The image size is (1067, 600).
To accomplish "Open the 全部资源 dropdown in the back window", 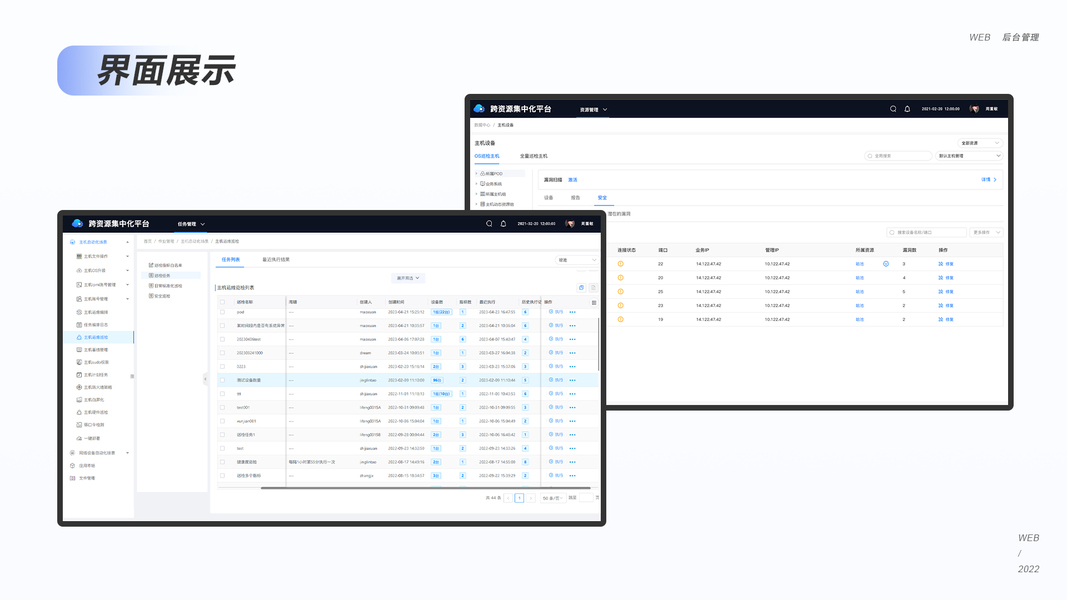I will coord(980,144).
